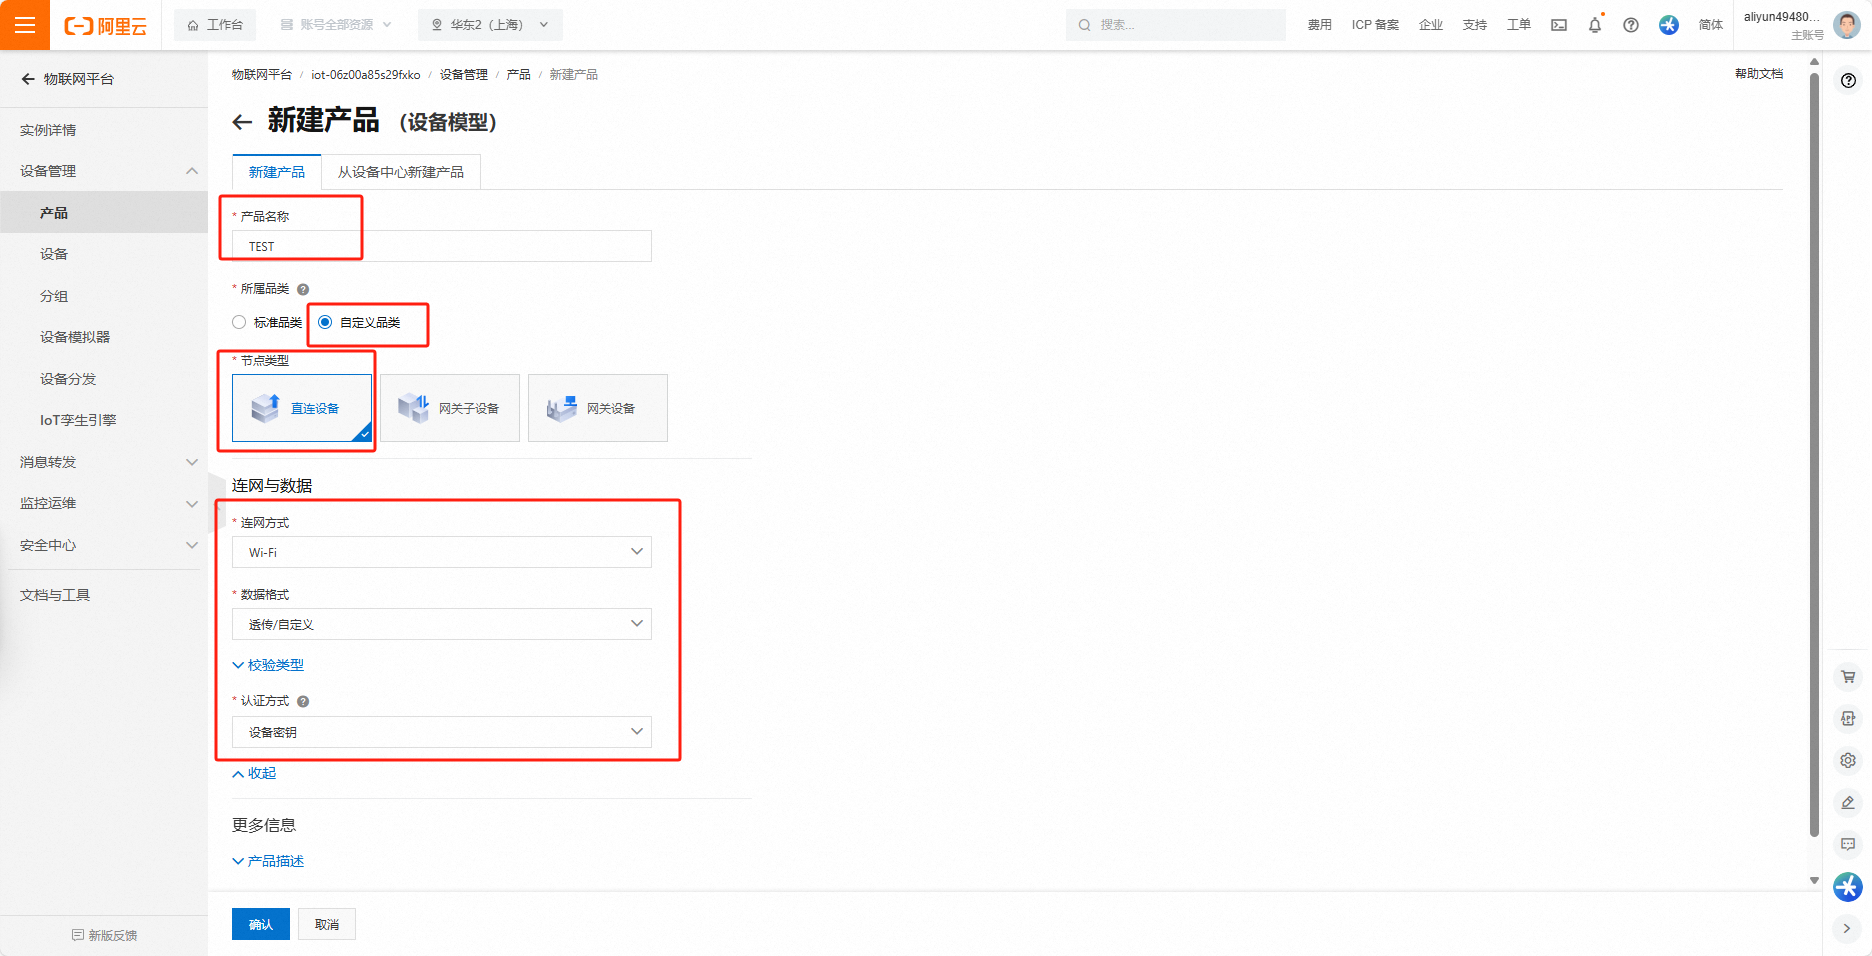
Task: Open 产品 in the sidebar
Action: 104,213
